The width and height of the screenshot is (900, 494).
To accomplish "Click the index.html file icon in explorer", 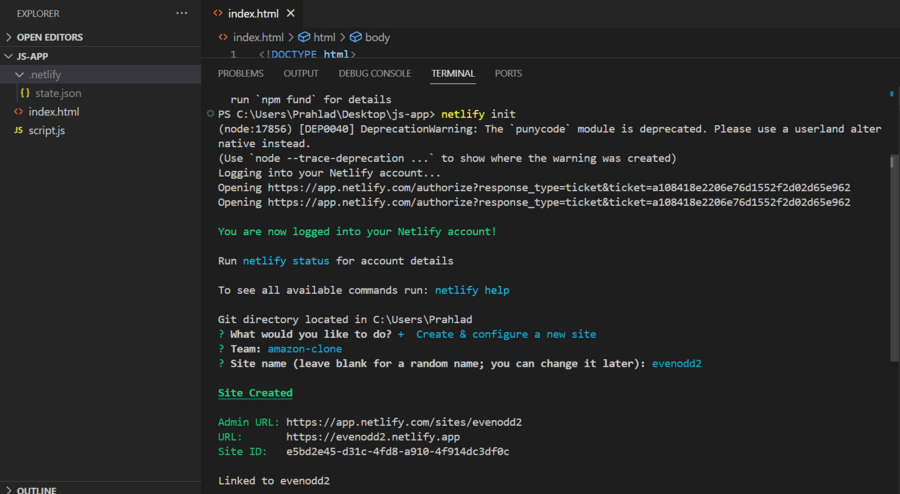I will [18, 111].
